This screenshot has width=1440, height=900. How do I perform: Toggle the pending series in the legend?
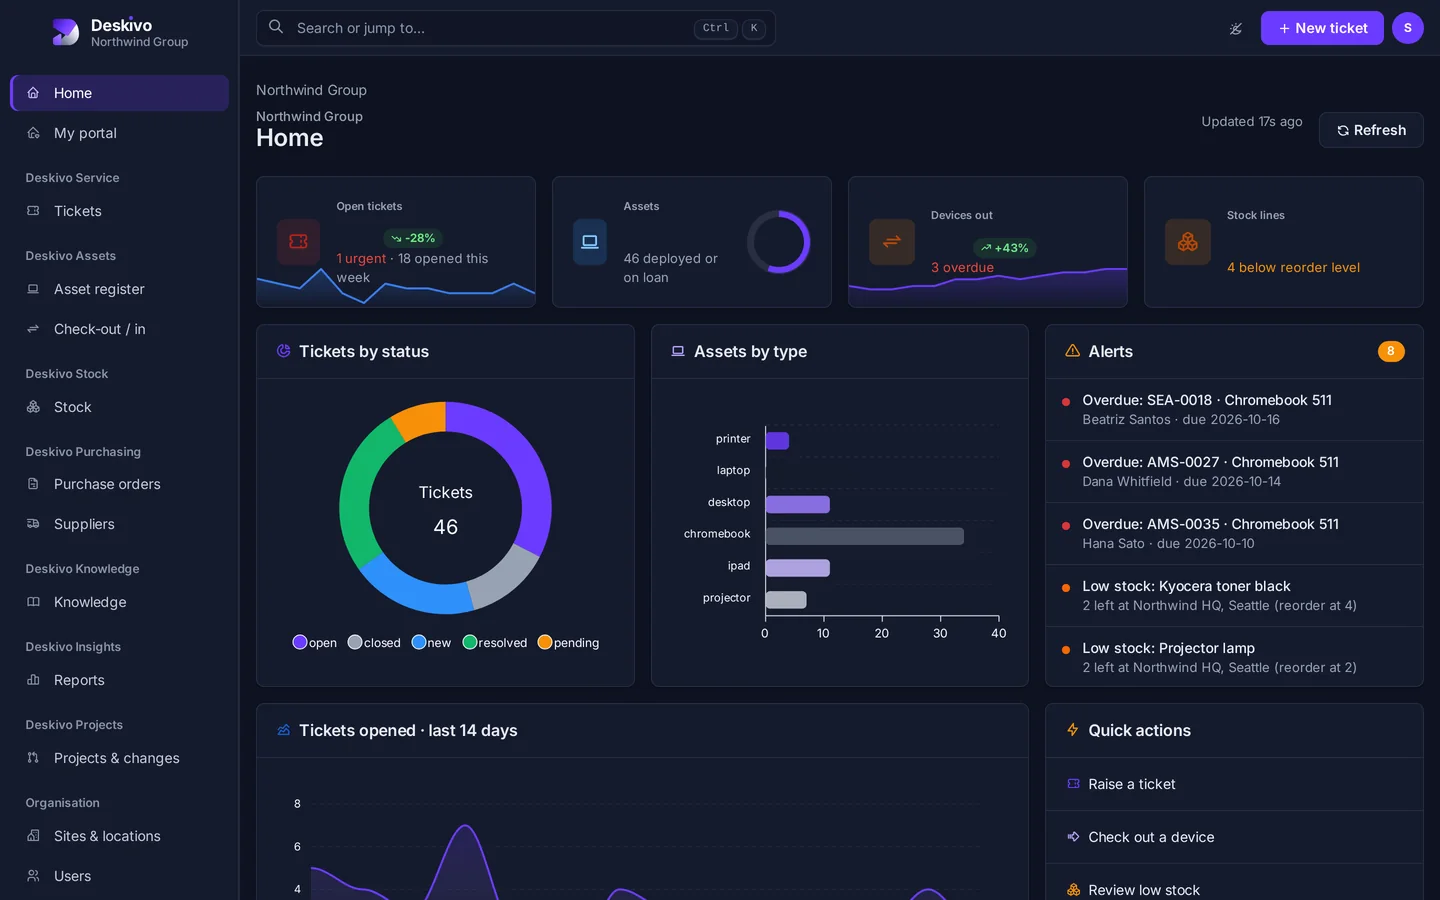click(568, 643)
